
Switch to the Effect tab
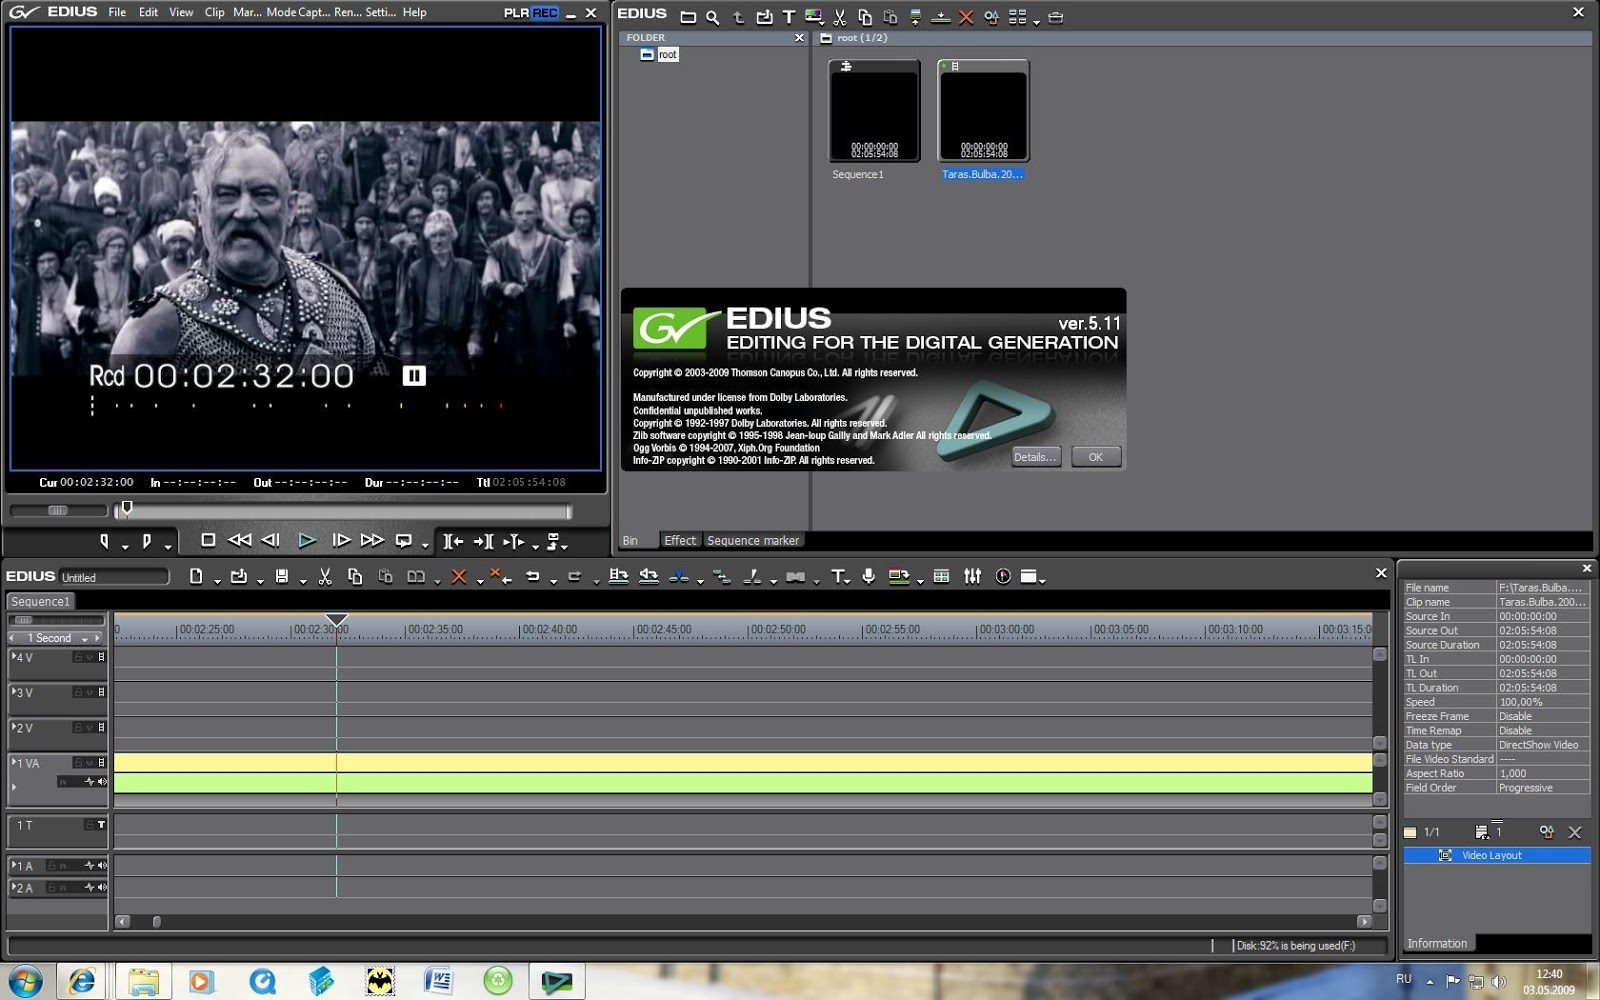[680, 540]
